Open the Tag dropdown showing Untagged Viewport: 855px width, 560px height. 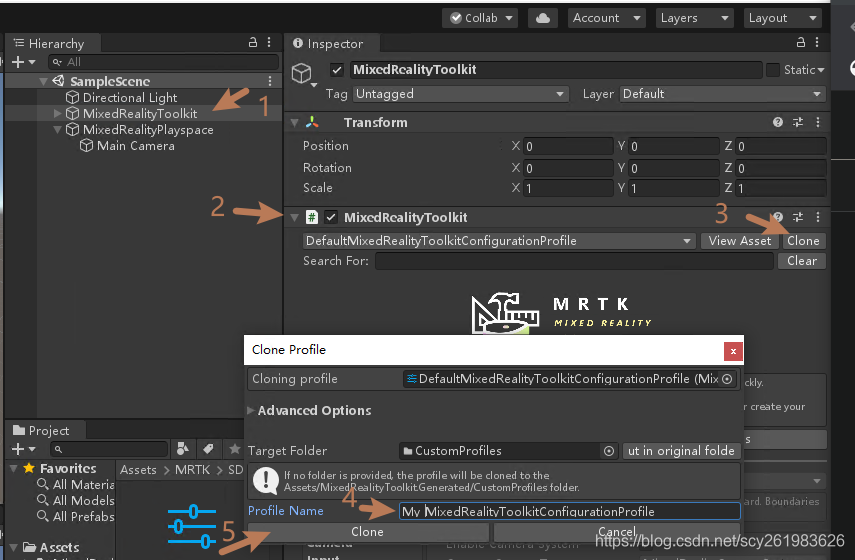coord(460,94)
